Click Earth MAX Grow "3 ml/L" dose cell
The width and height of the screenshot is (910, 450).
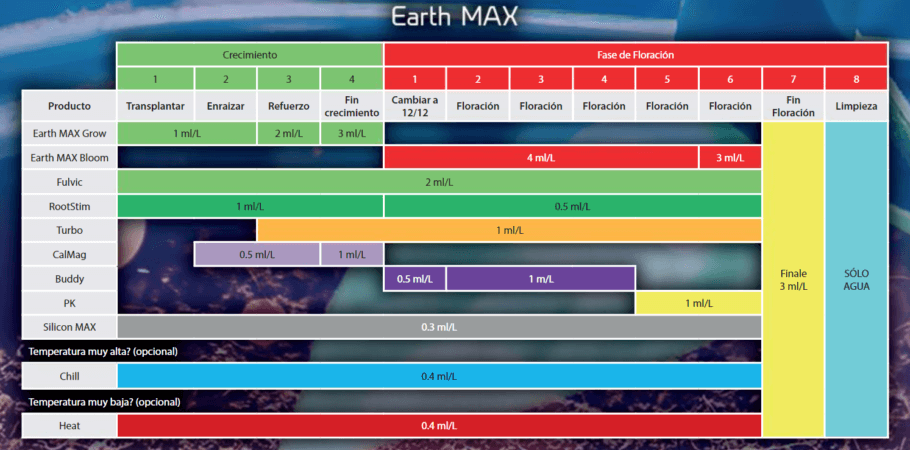[x=352, y=134]
